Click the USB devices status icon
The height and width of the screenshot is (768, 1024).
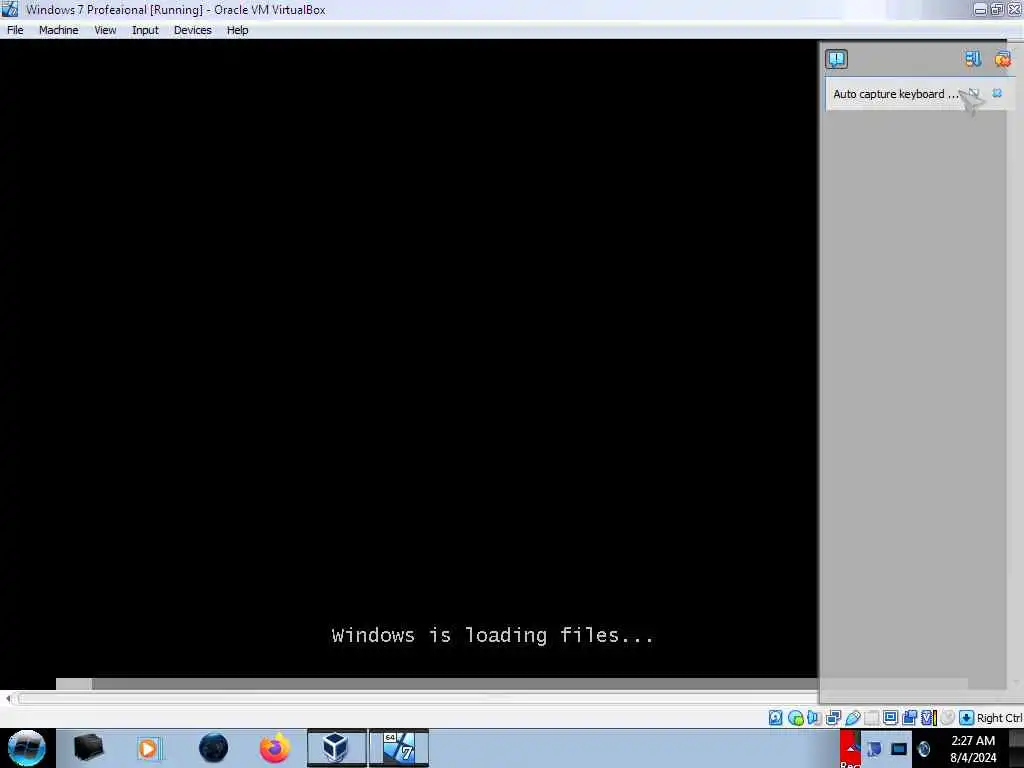click(852, 718)
